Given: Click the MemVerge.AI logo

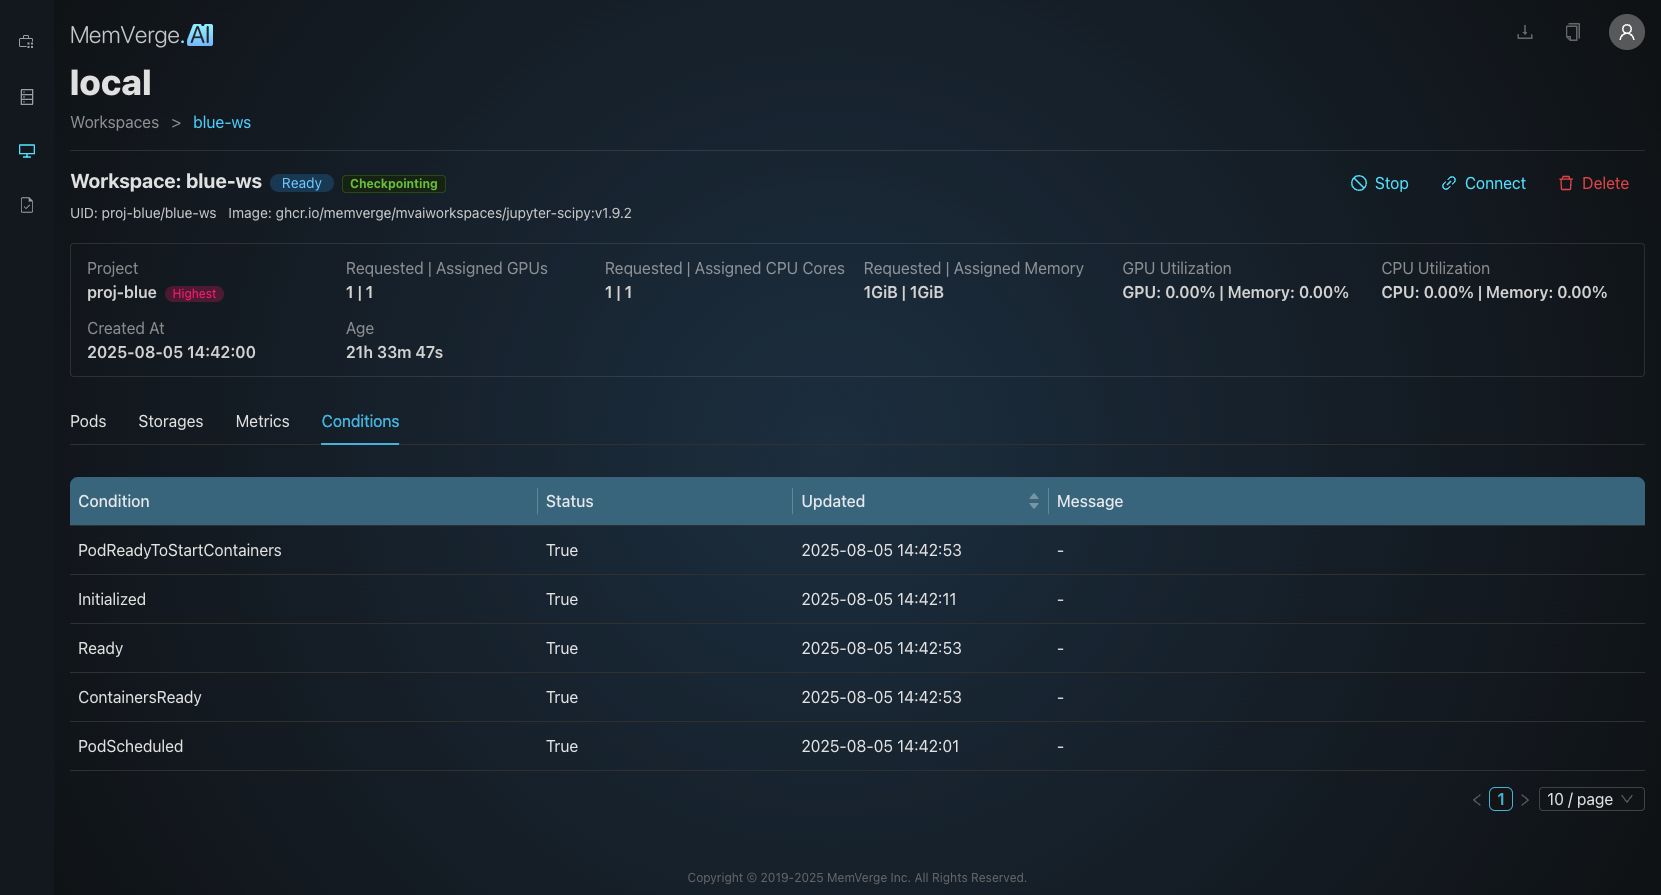Looking at the screenshot, I should click(142, 35).
